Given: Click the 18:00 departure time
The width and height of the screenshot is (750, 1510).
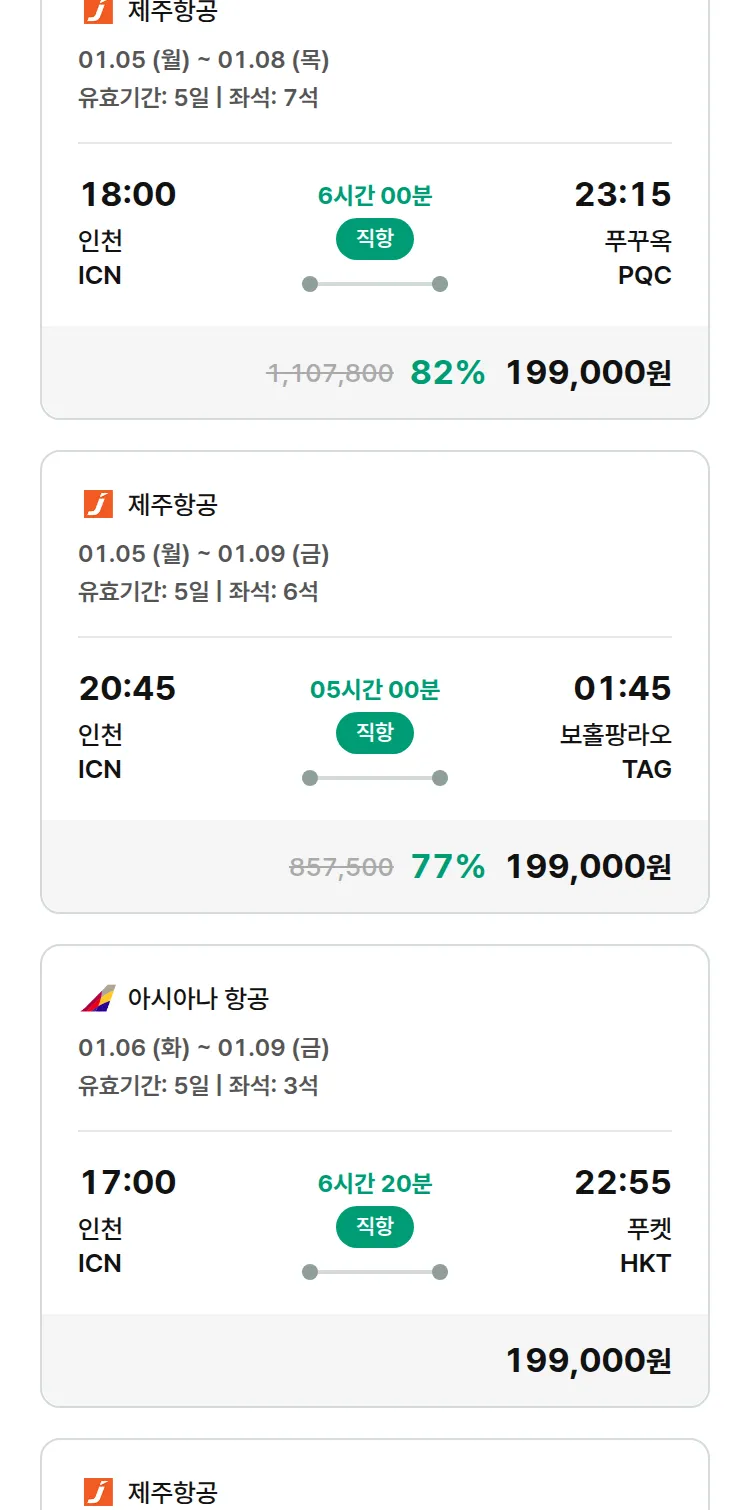Looking at the screenshot, I should pos(128,194).
